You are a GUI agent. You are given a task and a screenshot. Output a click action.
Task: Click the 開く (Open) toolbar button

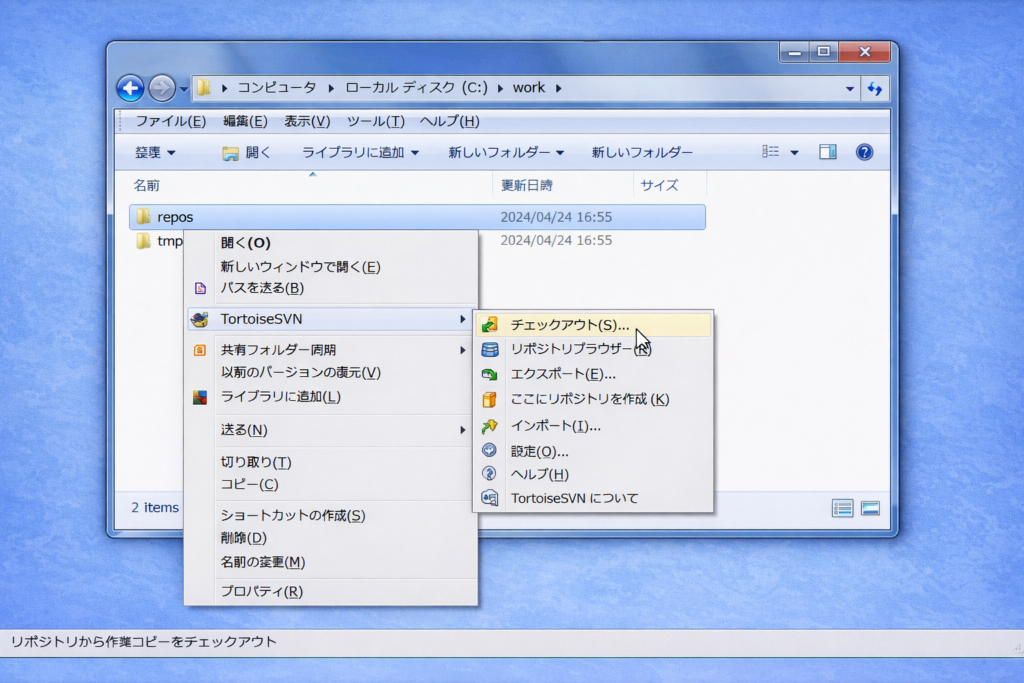(246, 152)
